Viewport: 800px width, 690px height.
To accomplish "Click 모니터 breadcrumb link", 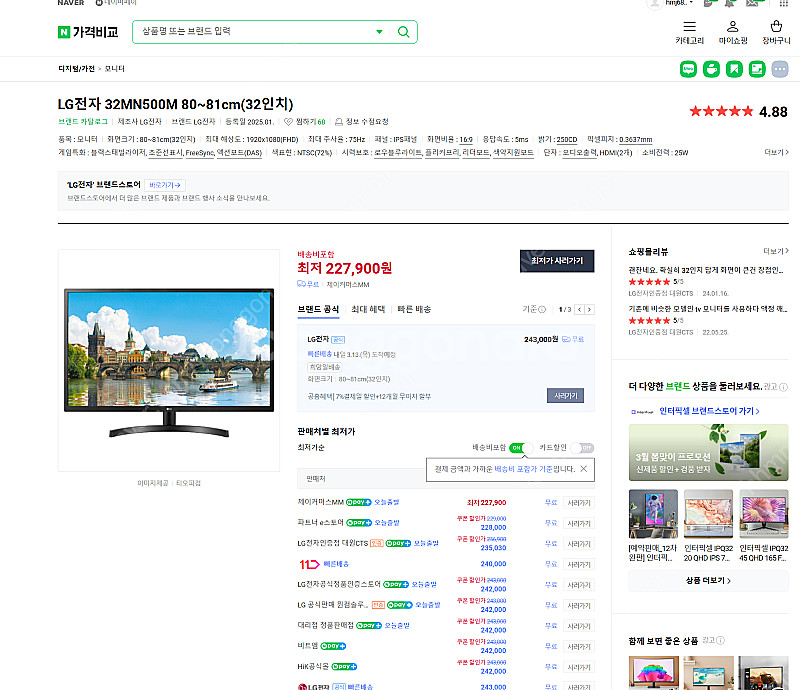I will pos(114,68).
